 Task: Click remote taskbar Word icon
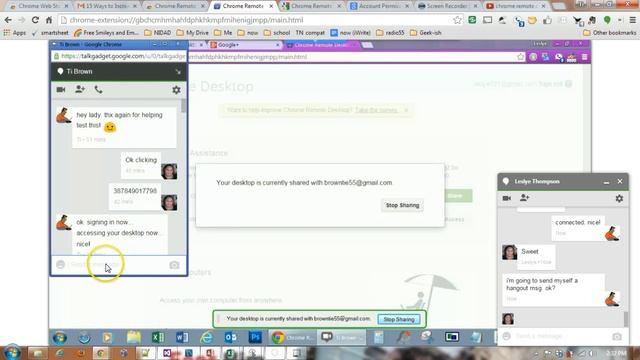pyautogui.click(x=182, y=337)
